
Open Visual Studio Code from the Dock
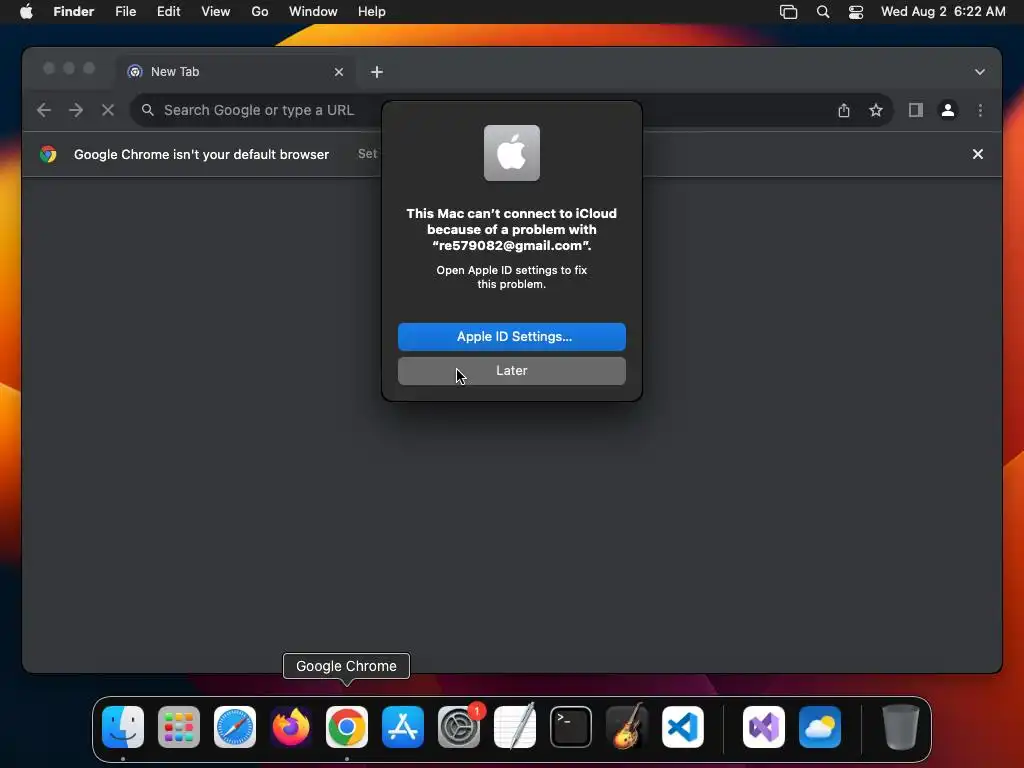(x=683, y=727)
